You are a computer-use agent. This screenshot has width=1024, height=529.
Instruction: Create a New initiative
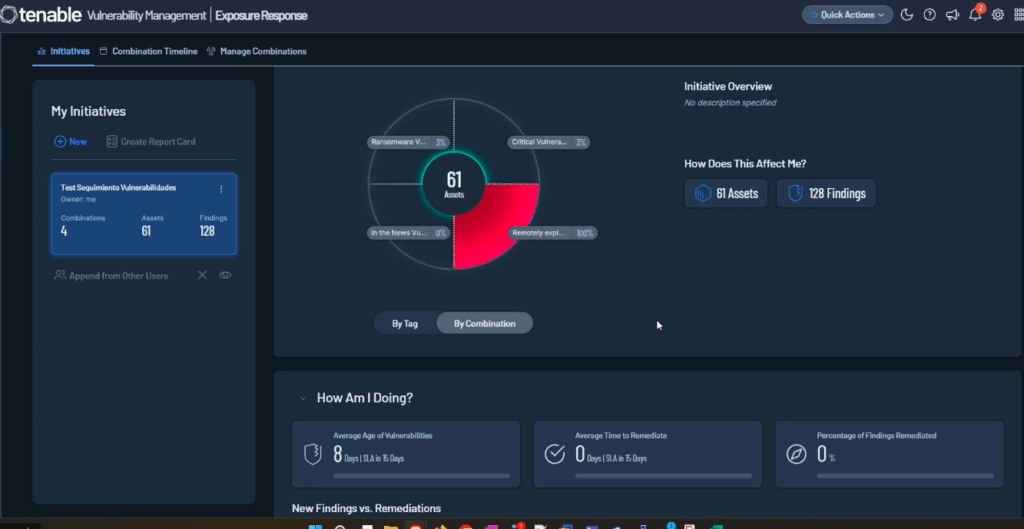70,142
